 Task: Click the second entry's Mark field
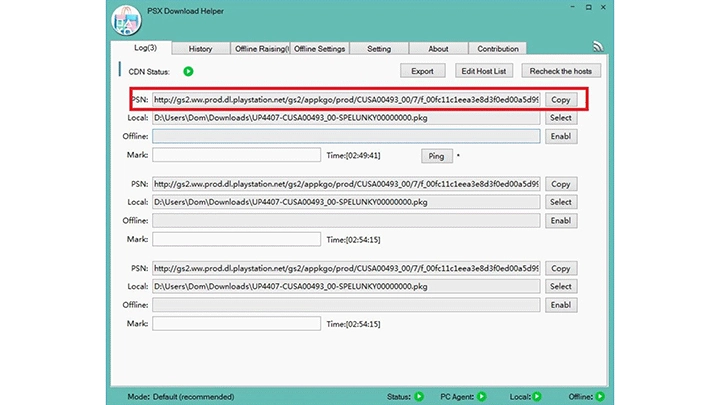tap(236, 239)
